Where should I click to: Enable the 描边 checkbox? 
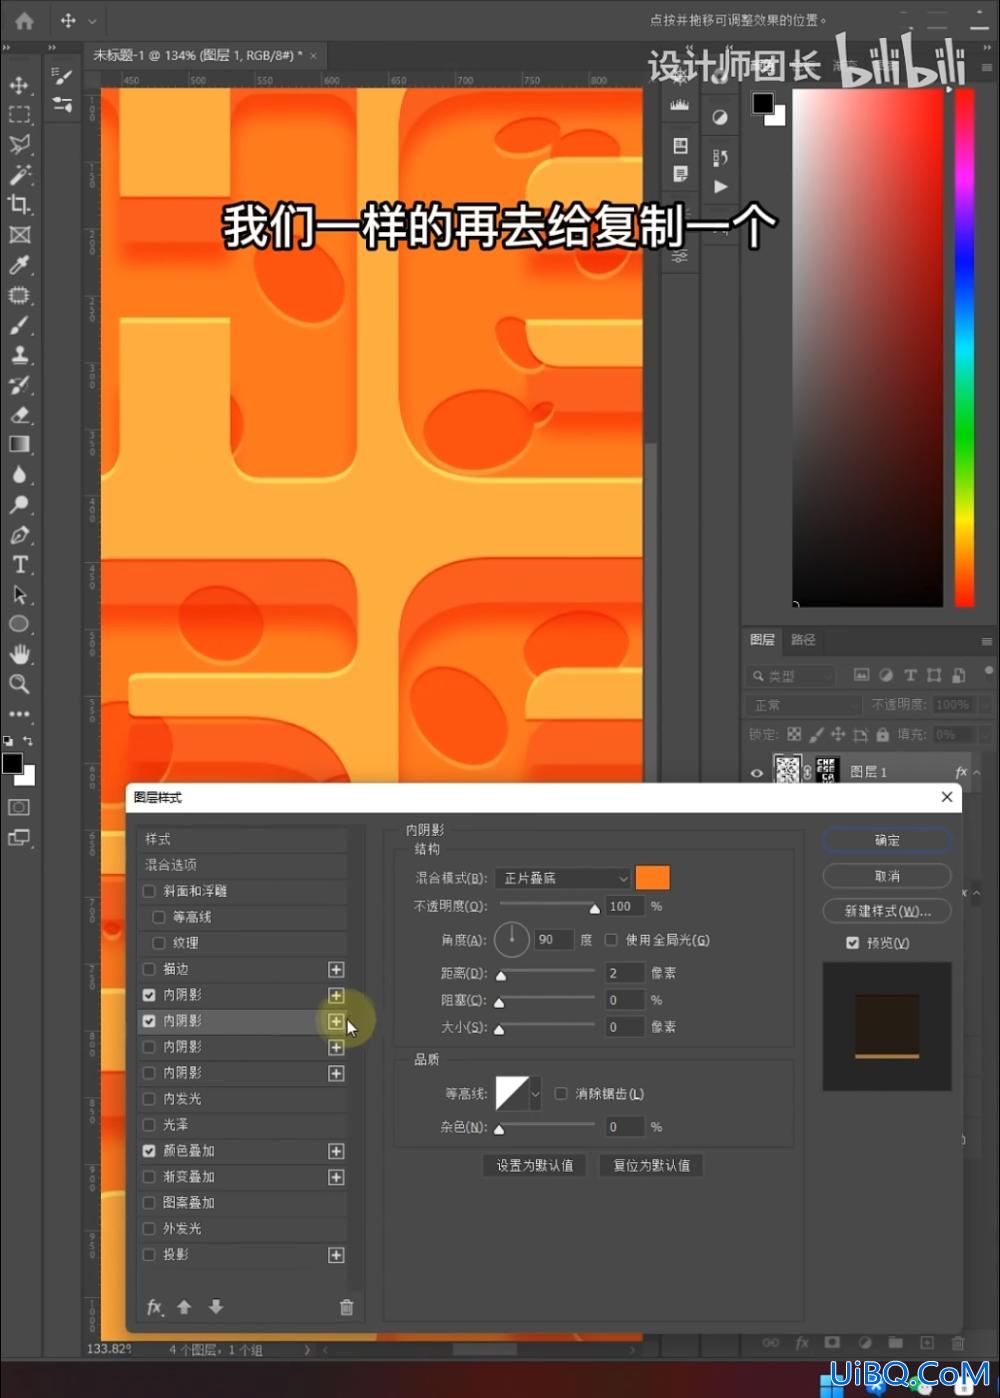click(x=149, y=969)
